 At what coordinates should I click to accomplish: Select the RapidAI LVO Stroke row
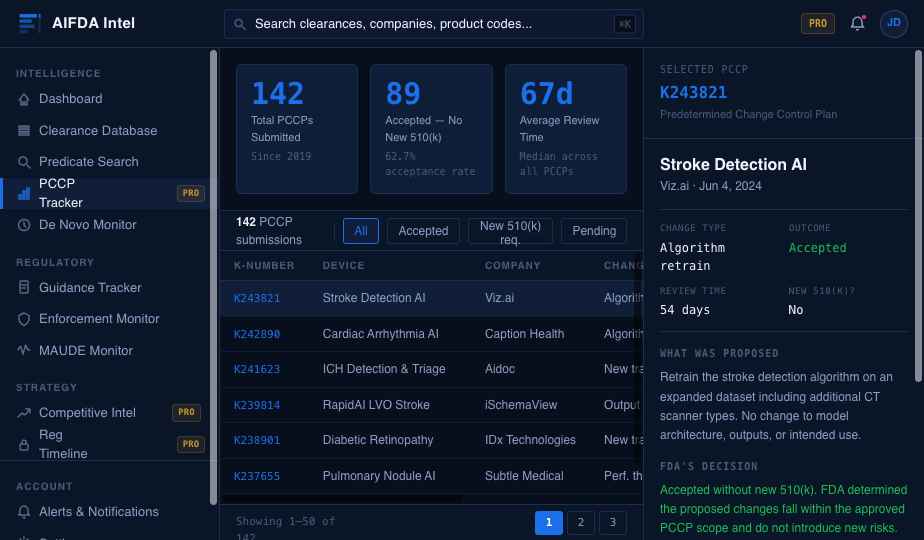point(431,405)
